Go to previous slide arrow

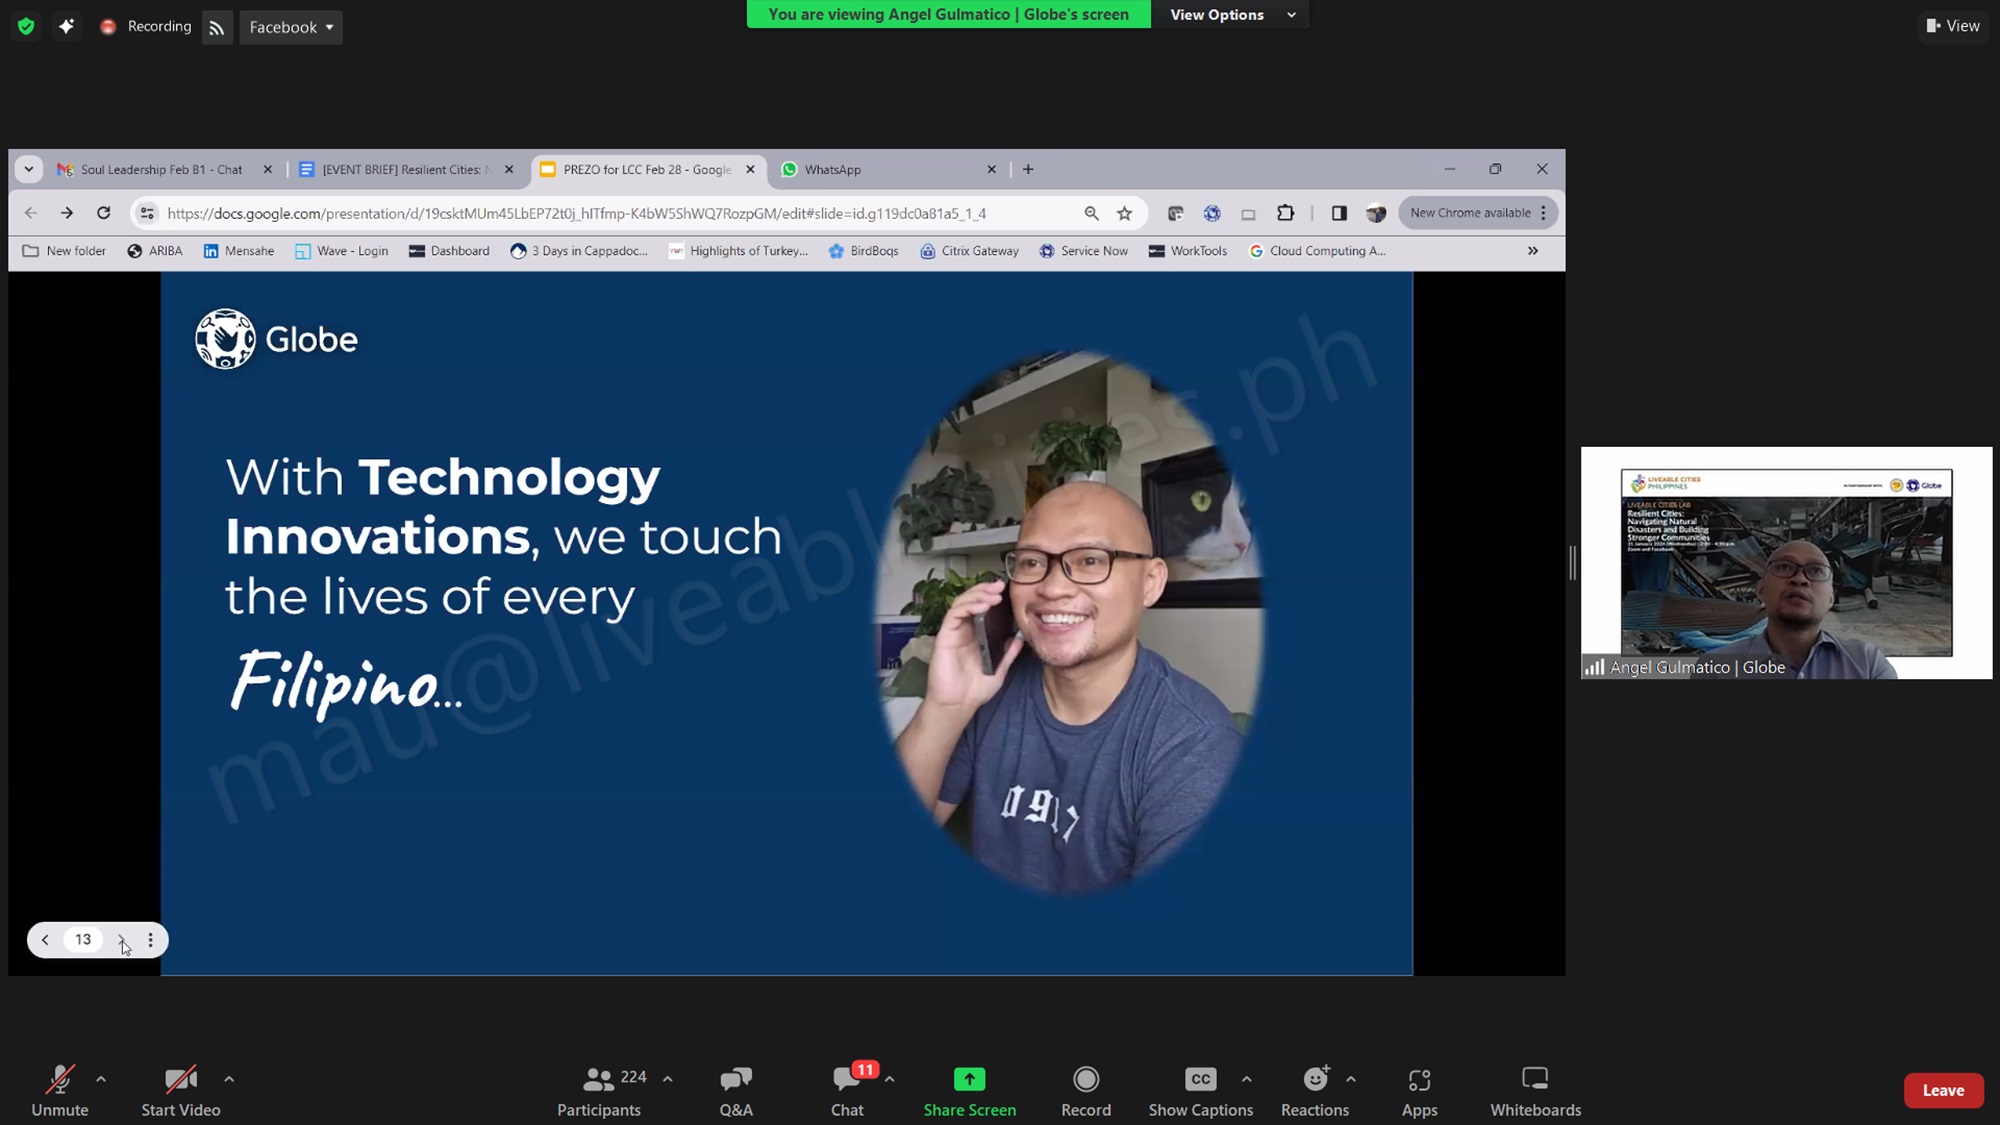(45, 940)
